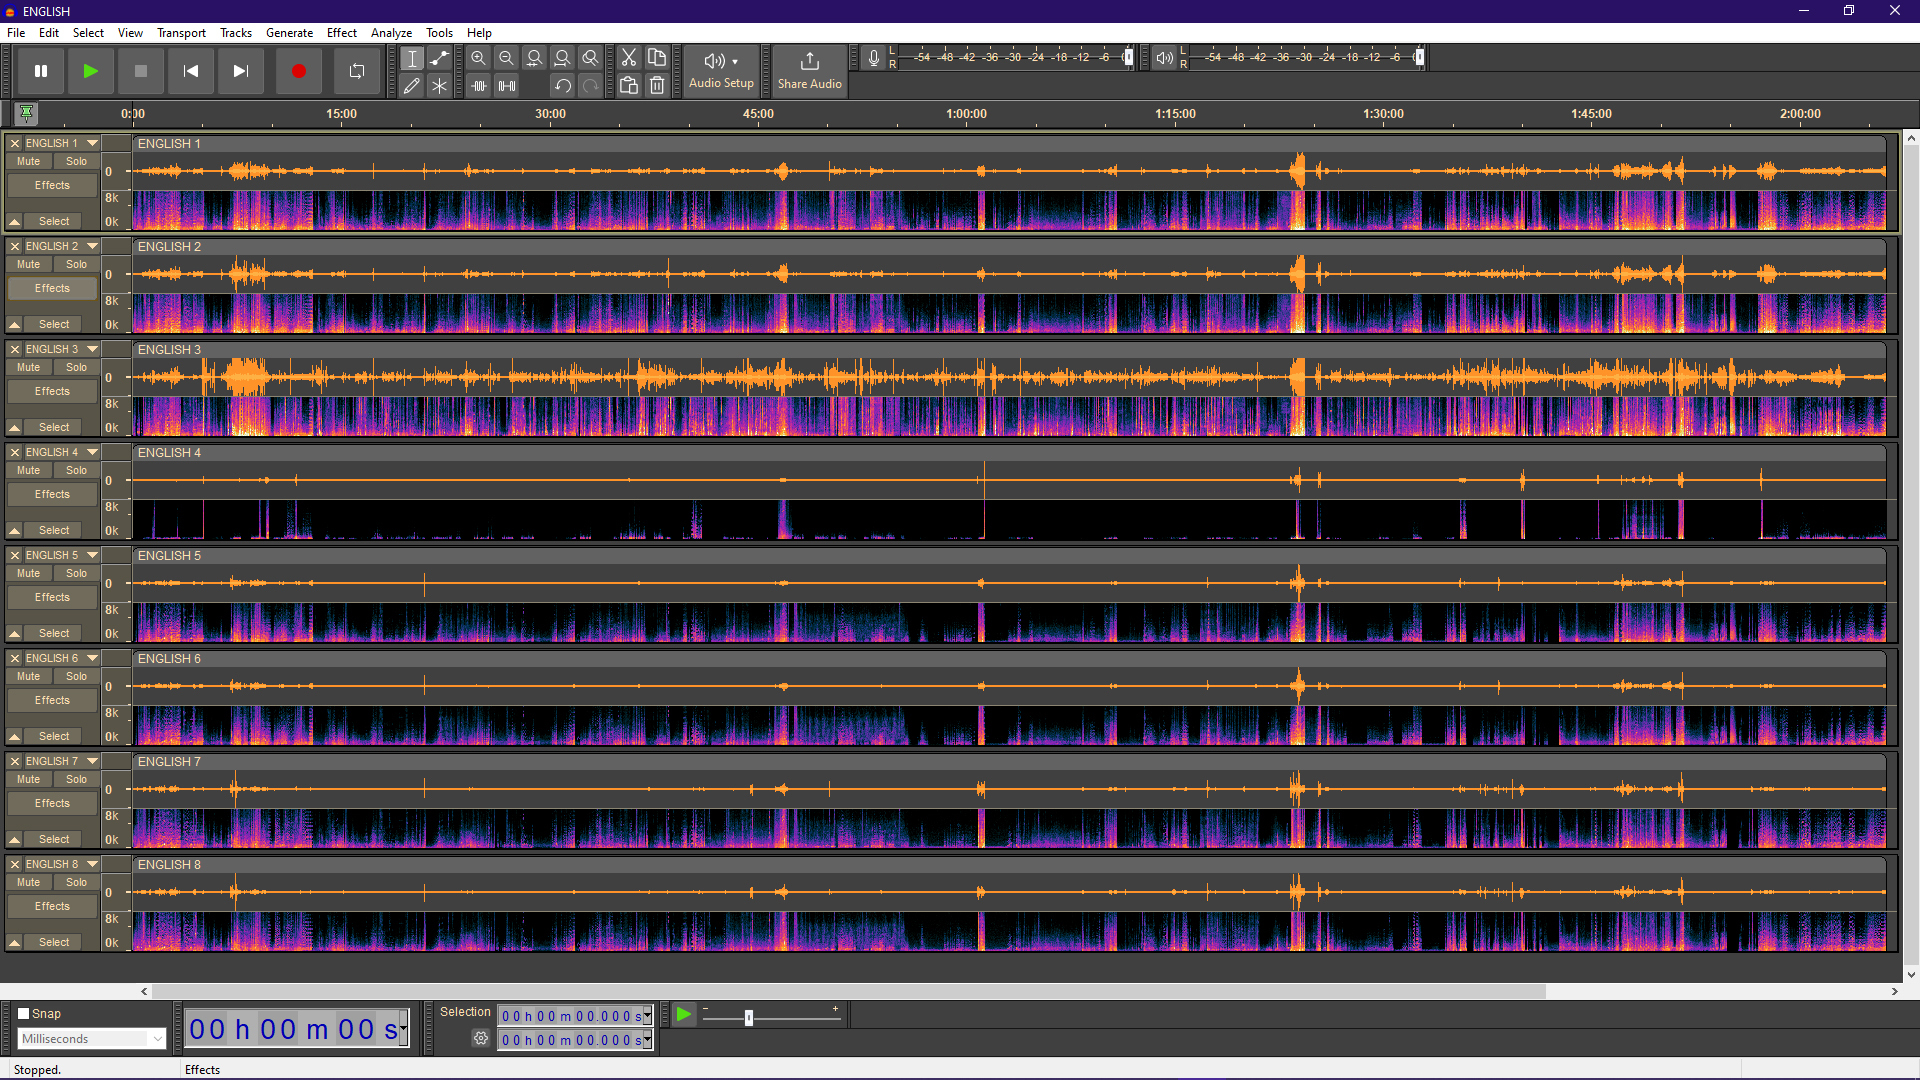The height and width of the screenshot is (1080, 1920).
Task: Click Effects button on ENGLISH 2 track
Action: tap(53, 288)
